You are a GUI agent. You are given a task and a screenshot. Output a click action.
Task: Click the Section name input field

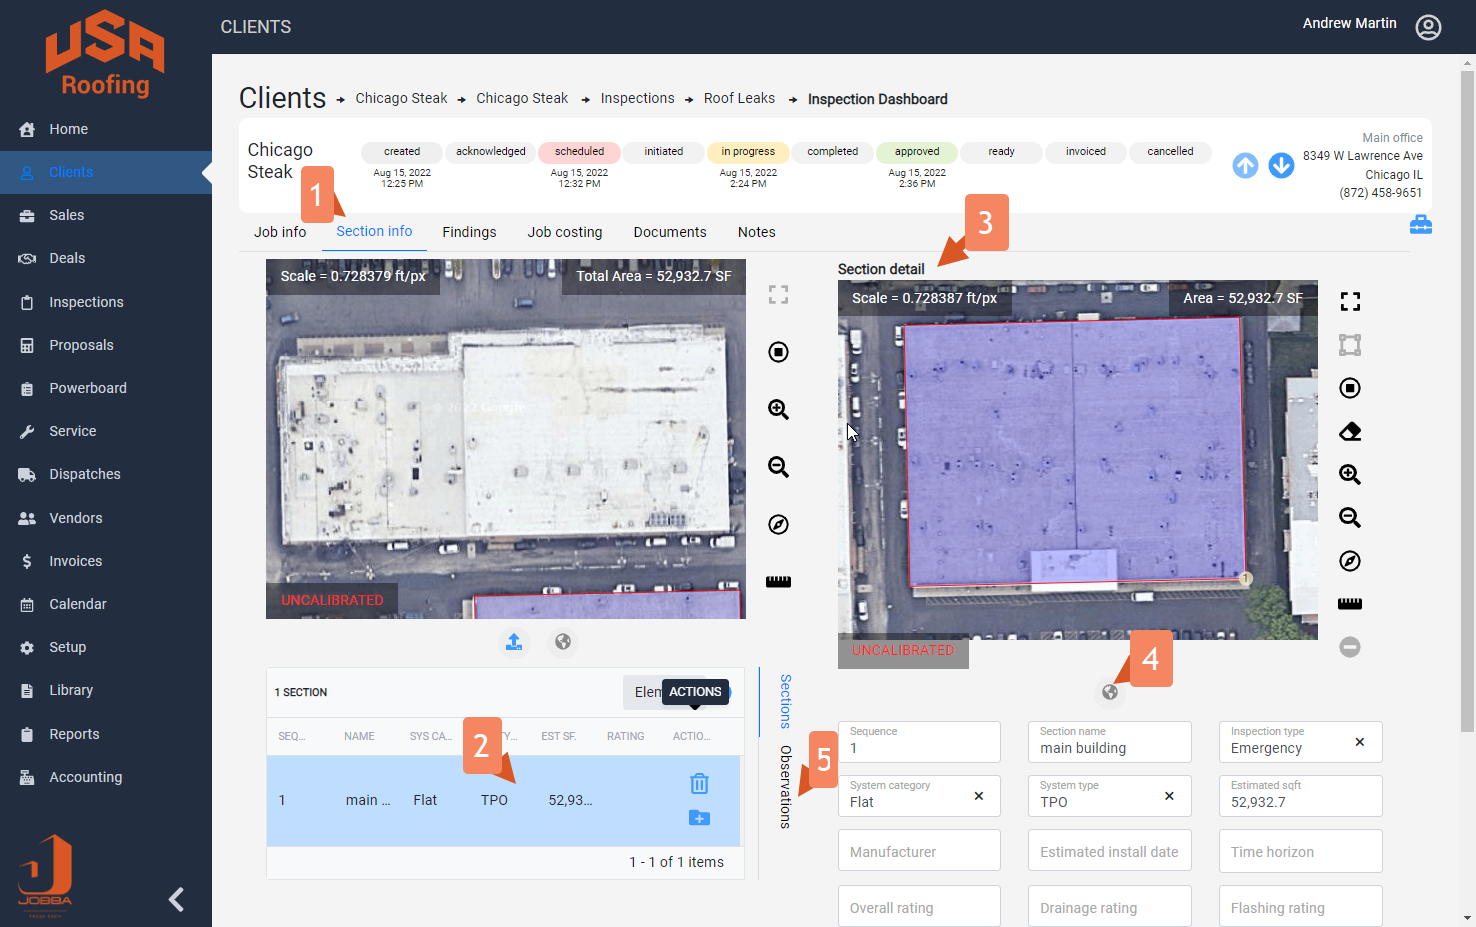tap(1108, 748)
